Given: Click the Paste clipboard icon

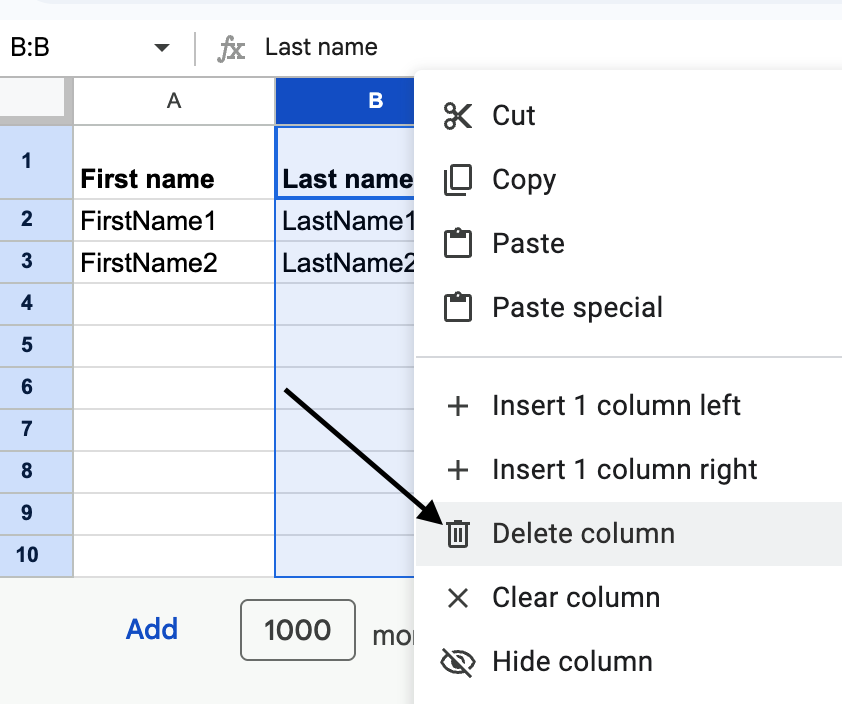Looking at the screenshot, I should pos(457,244).
